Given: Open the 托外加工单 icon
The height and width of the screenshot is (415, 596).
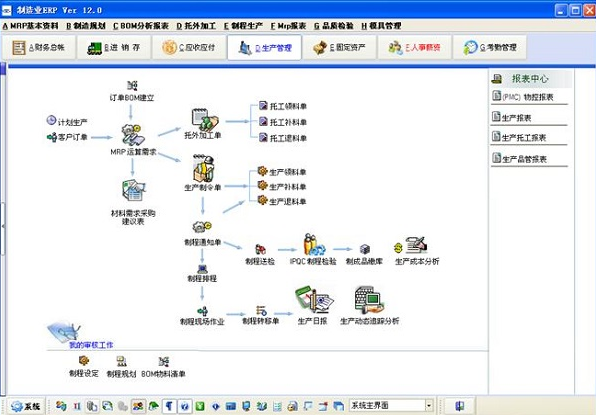Looking at the screenshot, I should pos(205,119).
